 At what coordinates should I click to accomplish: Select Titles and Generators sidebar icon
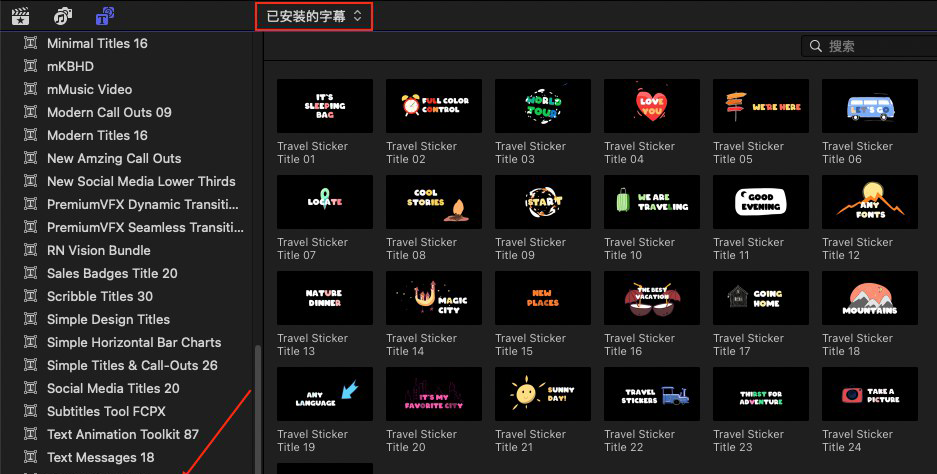point(105,16)
